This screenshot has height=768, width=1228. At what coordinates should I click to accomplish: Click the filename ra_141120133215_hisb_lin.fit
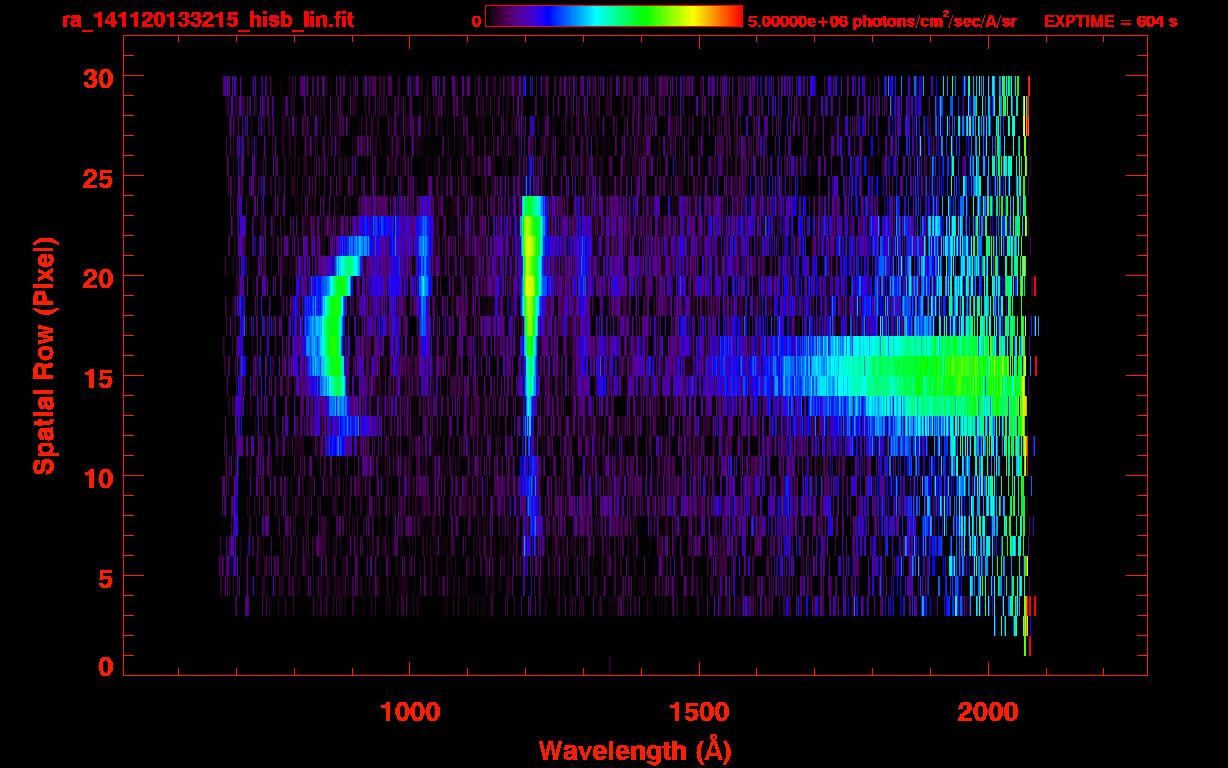[x=207, y=19]
